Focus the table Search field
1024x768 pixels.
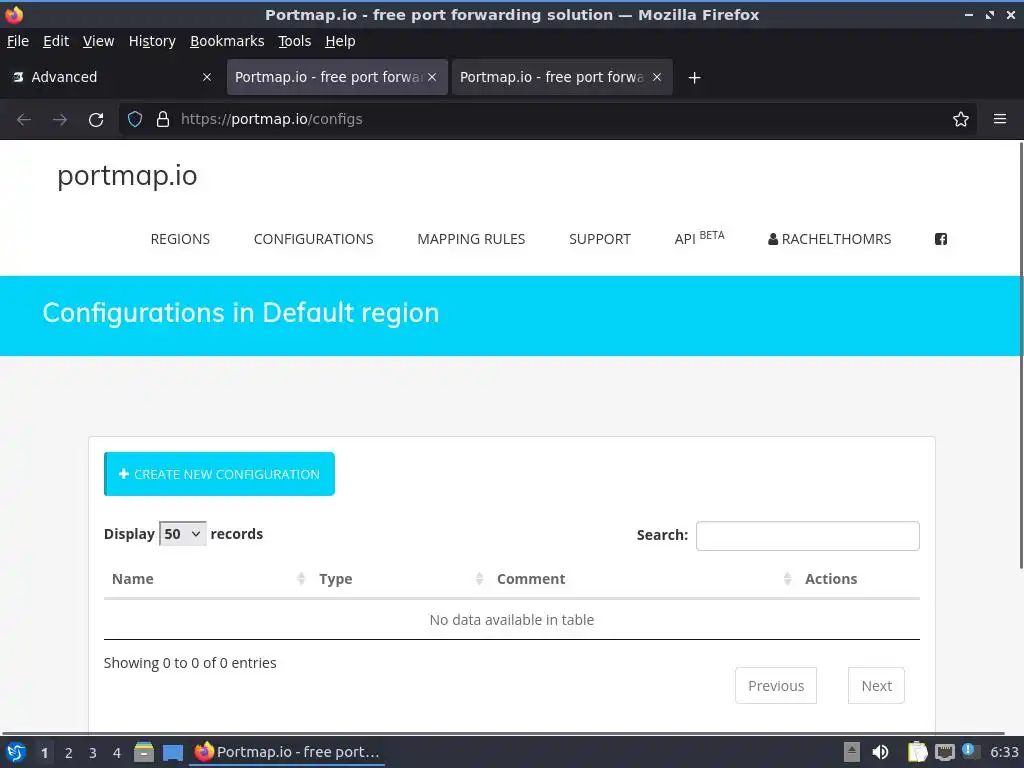807,536
